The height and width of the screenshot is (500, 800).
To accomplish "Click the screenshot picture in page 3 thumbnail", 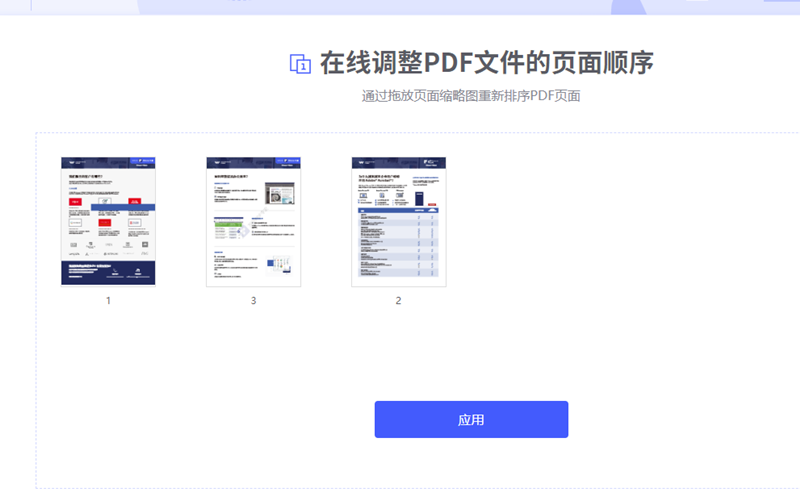I will point(279,192).
